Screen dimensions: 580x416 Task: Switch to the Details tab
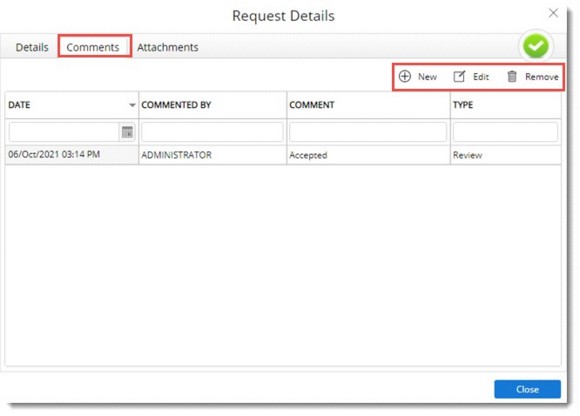32,47
